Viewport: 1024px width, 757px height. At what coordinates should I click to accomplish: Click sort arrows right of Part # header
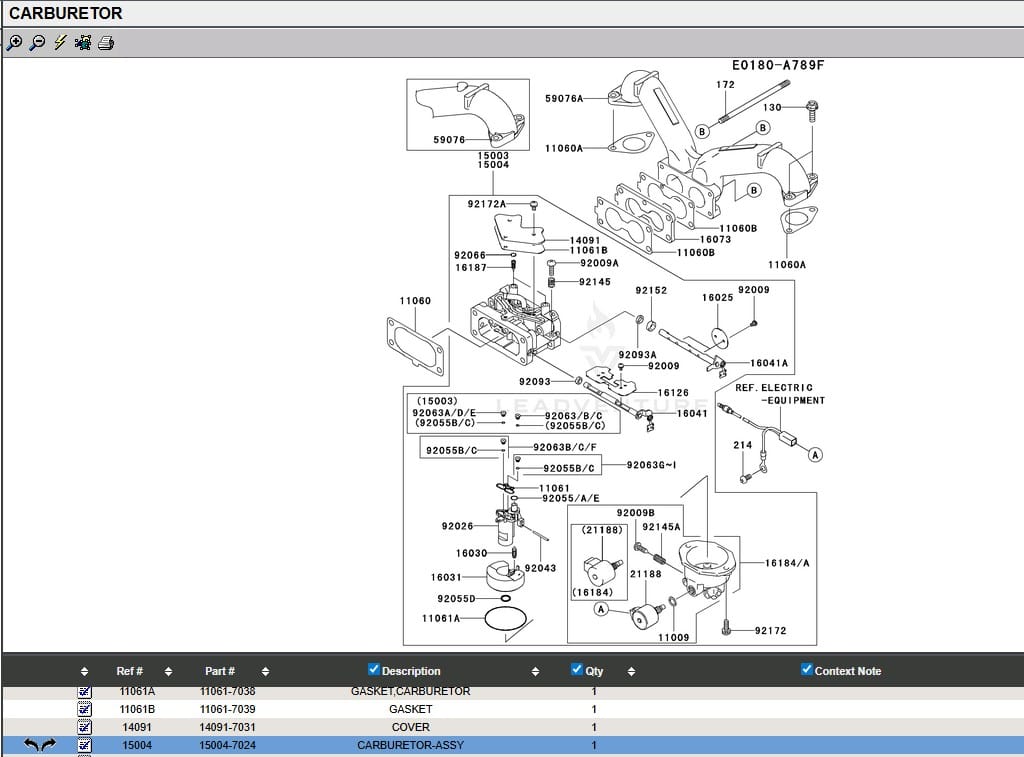click(x=265, y=672)
